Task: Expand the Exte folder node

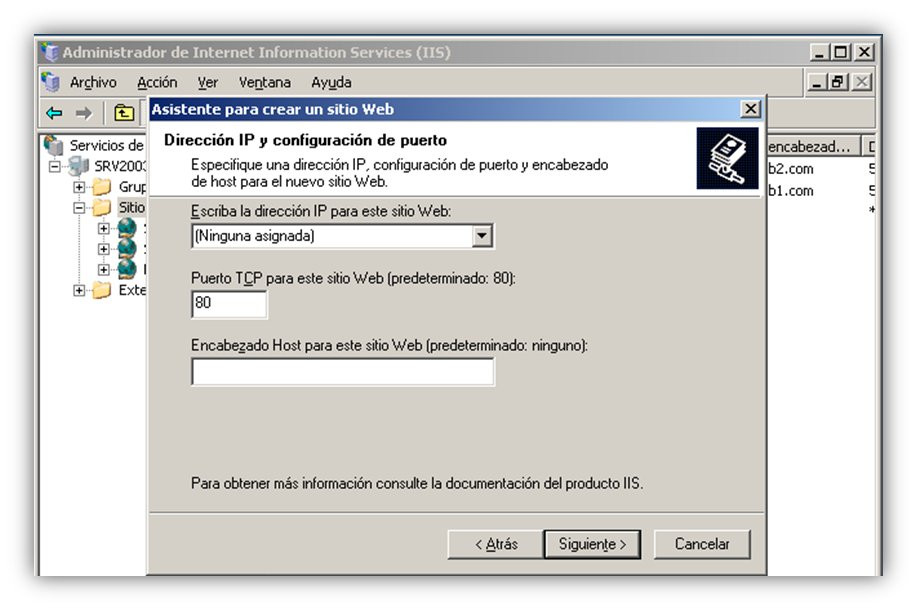Action: point(79,291)
